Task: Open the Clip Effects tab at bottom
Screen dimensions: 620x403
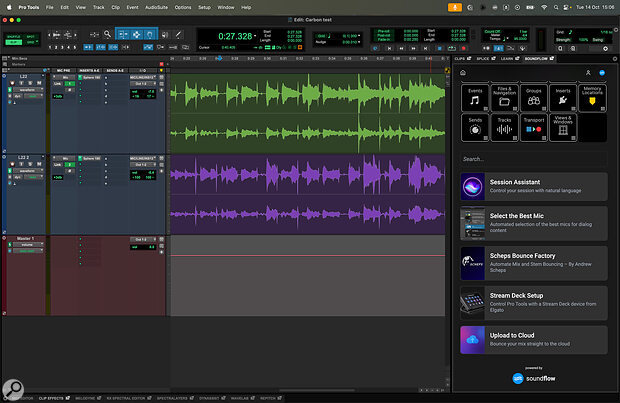Action: (54, 398)
